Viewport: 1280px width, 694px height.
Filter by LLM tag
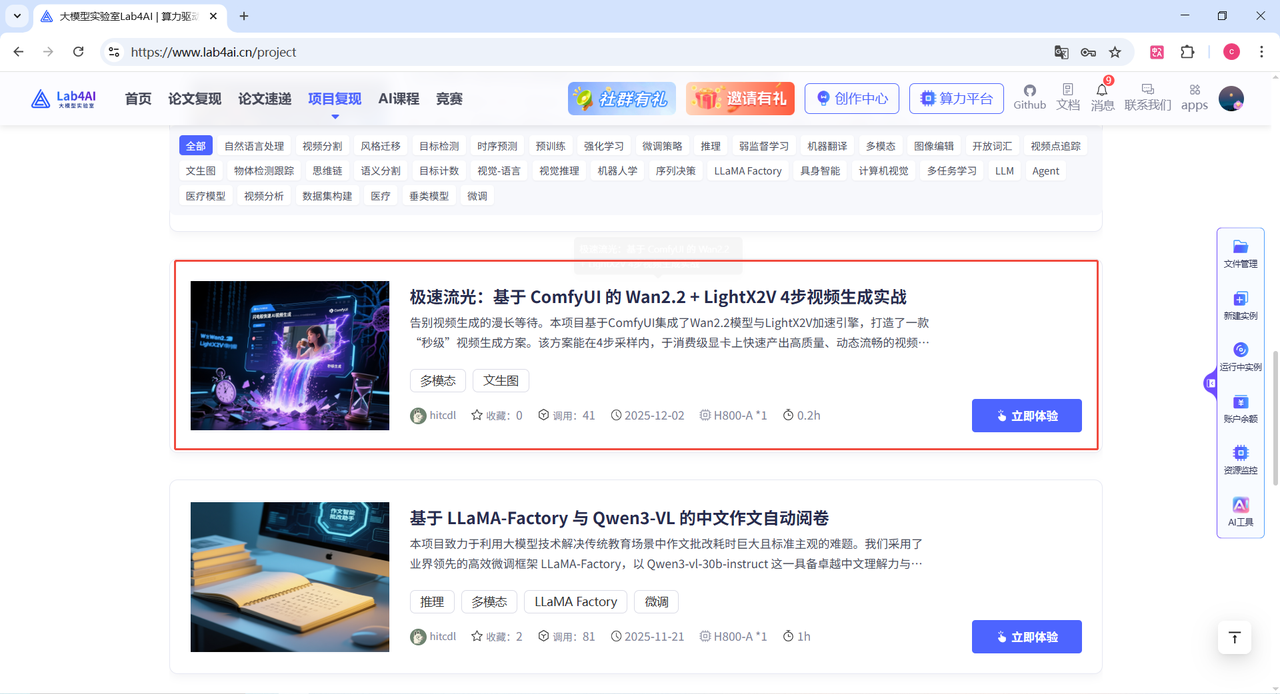click(1005, 171)
